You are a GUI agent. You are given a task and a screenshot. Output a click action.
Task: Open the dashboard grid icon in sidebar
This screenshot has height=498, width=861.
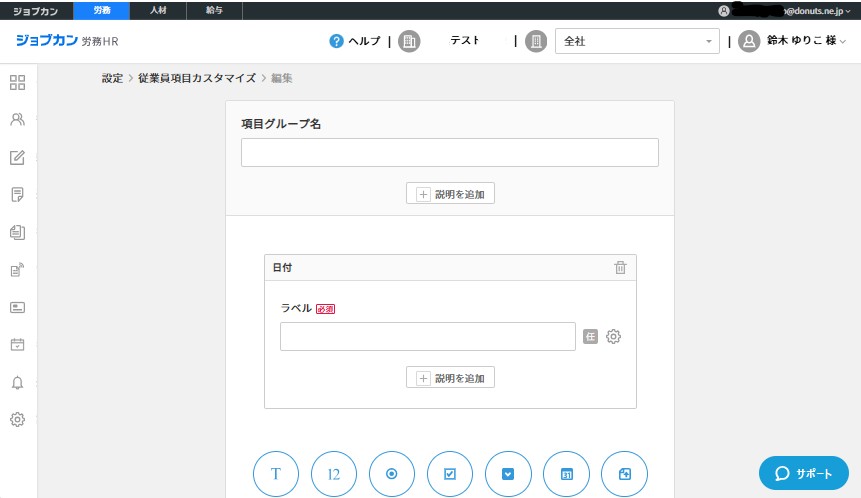click(17, 82)
